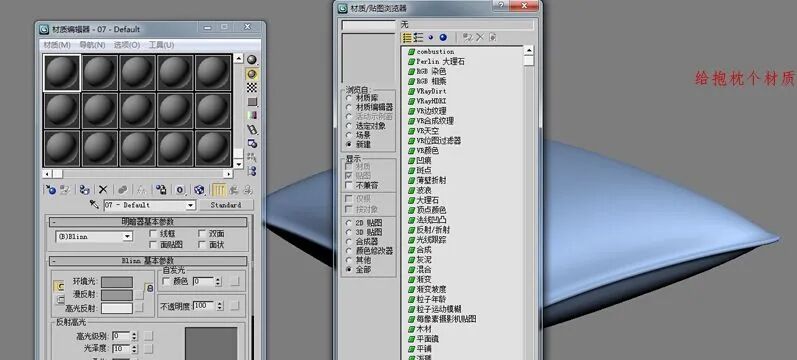Viewport: 797px width, 360px height.
Task: Click the 不透明度 spinner arrows
Action: click(x=220, y=306)
